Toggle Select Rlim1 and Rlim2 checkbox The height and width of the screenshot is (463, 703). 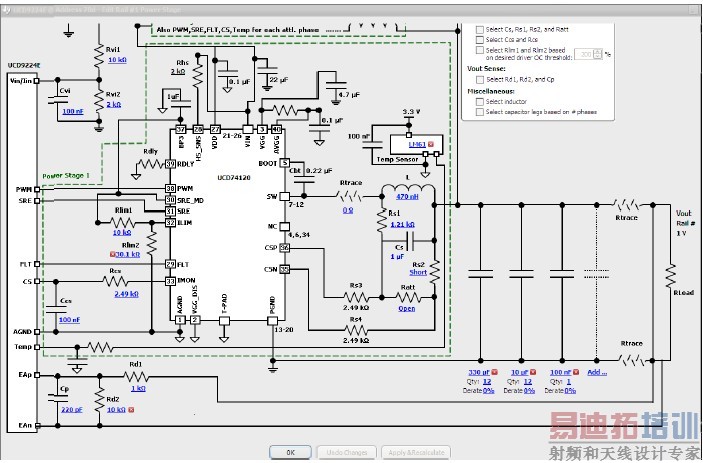point(480,50)
